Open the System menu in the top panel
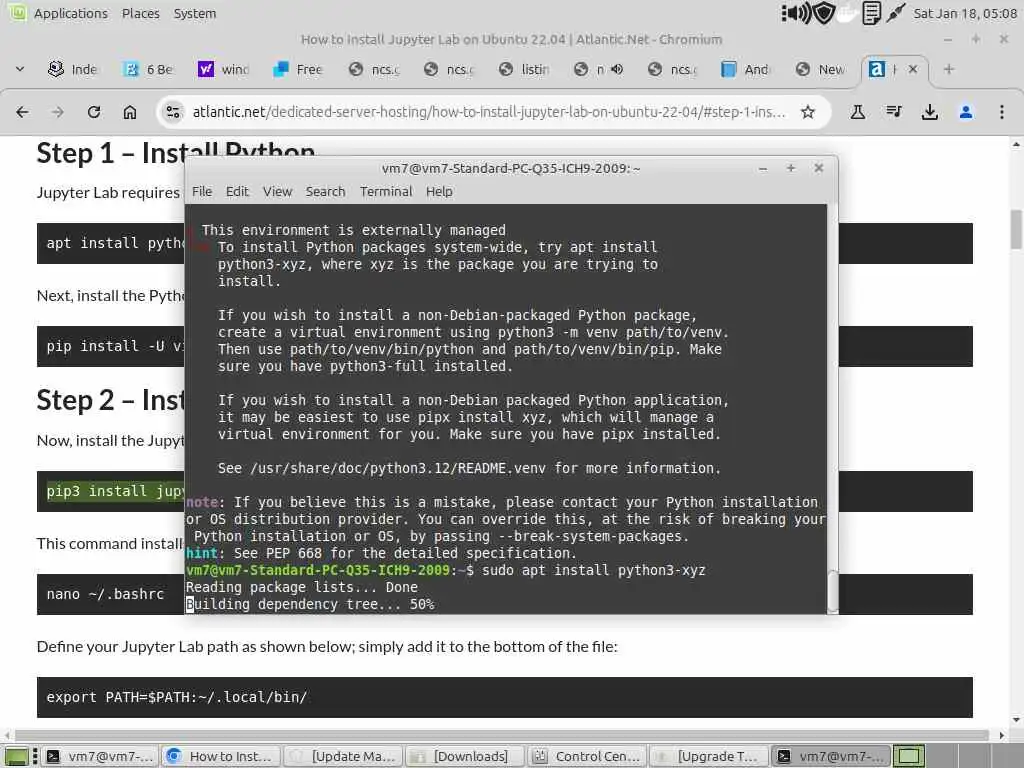1024x768 pixels. 195,13
